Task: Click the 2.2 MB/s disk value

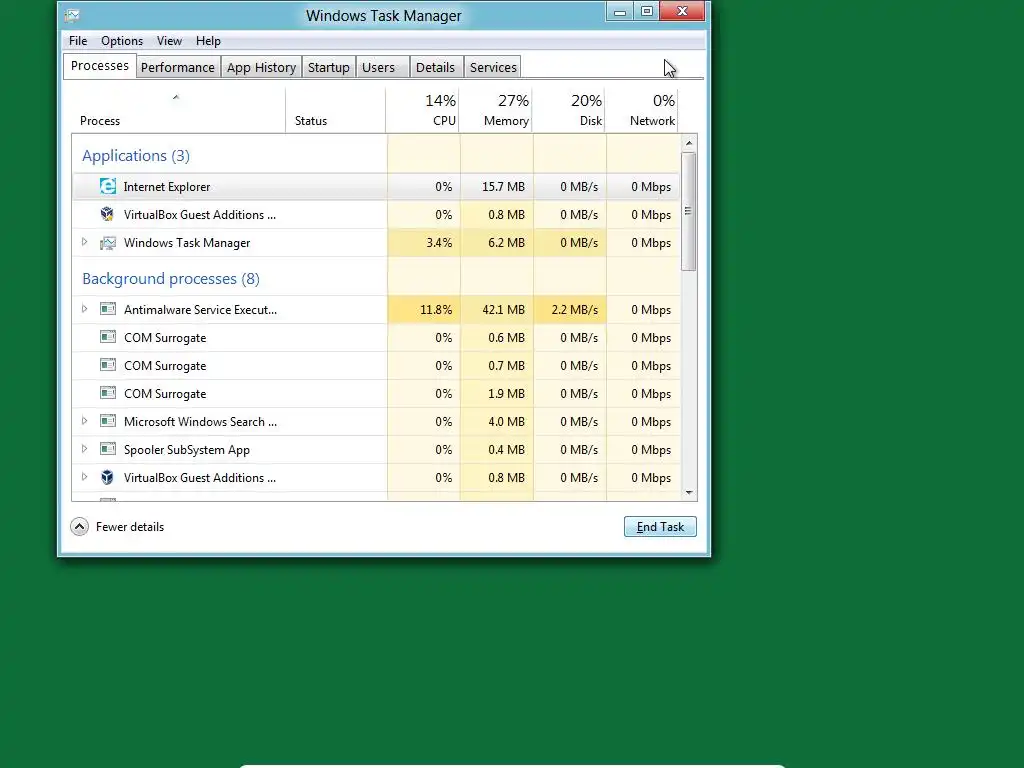Action: click(x=575, y=310)
